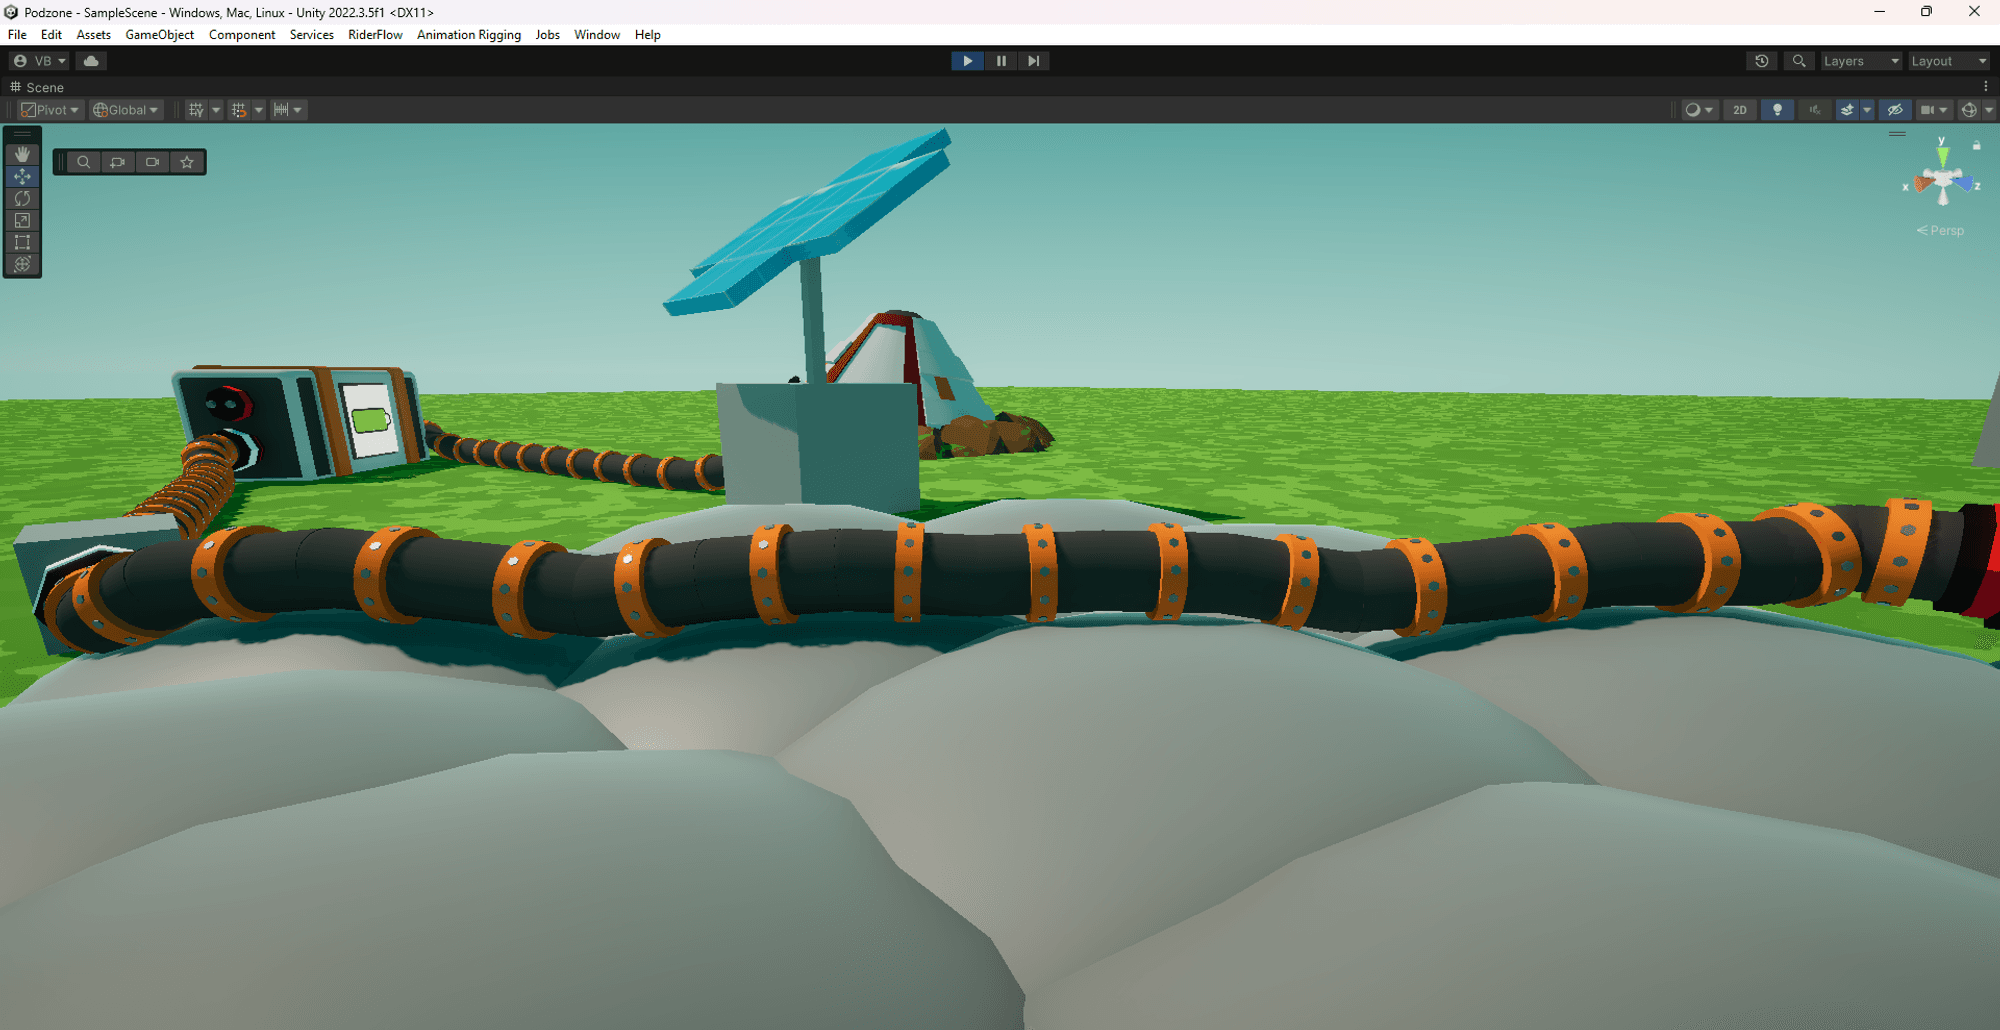Toggle the 2D view mode
The image size is (2000, 1030).
tap(1740, 110)
